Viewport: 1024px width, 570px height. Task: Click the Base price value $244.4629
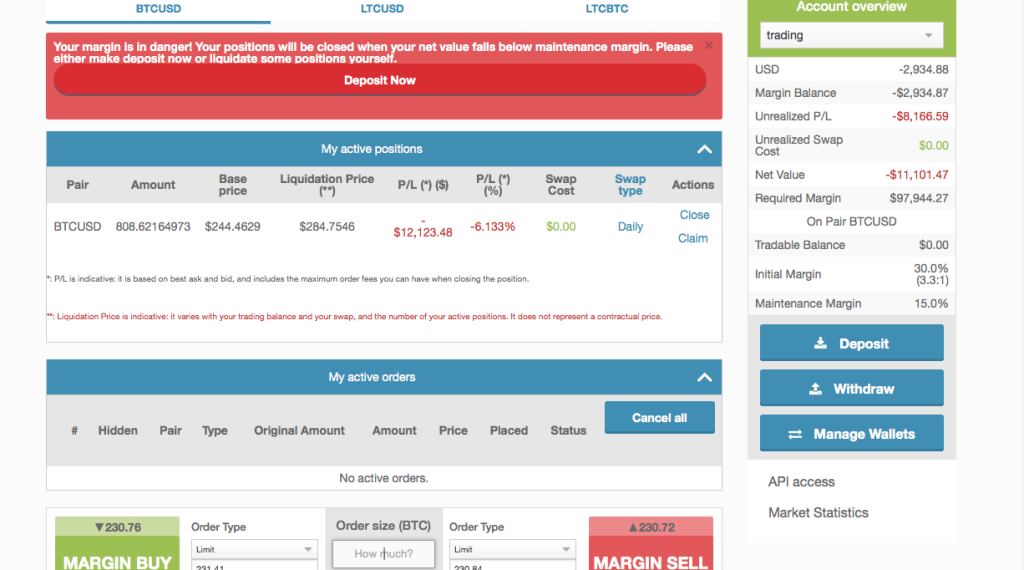point(232,227)
